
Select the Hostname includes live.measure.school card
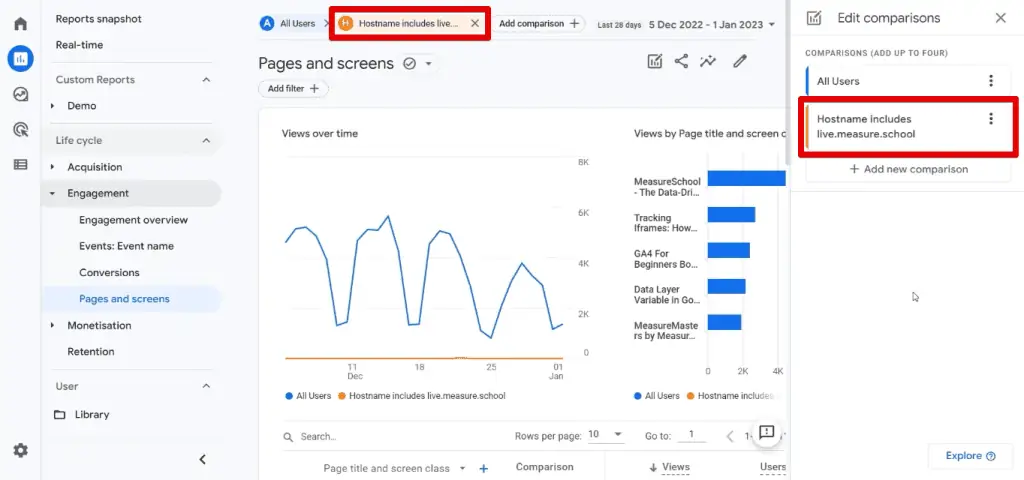[908, 127]
